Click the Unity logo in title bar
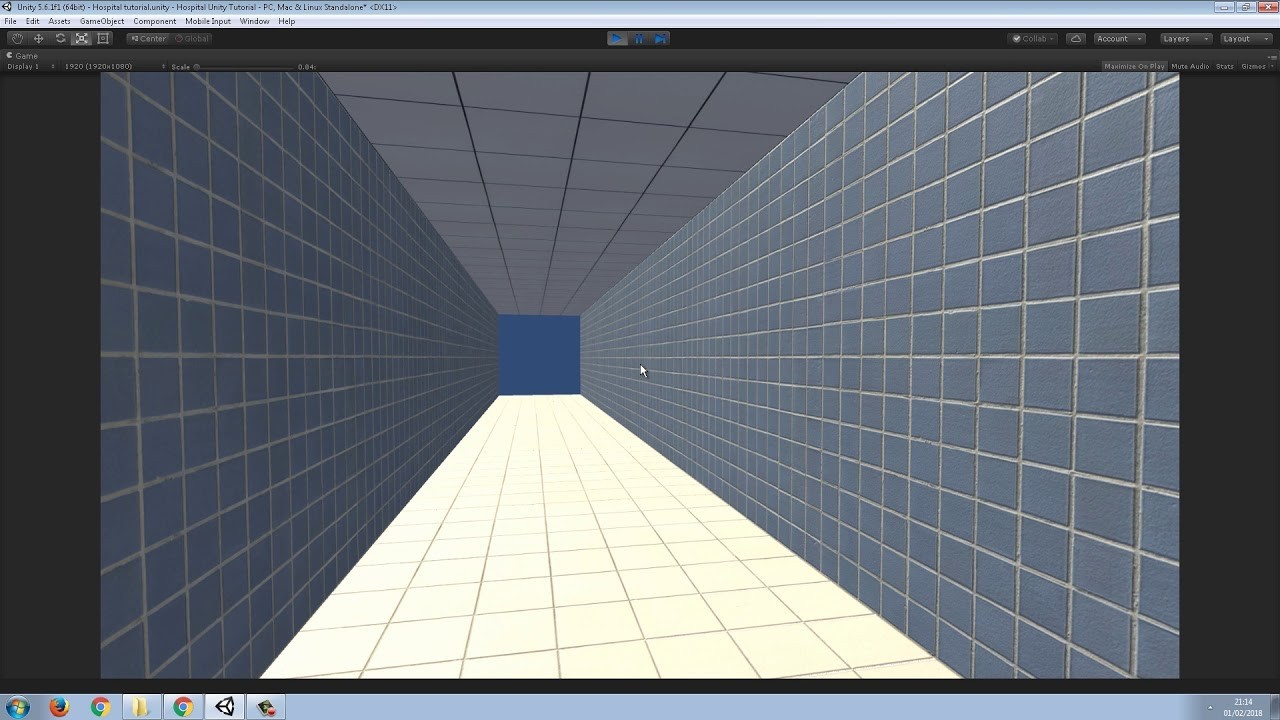Viewport: 1280px width, 720px height. click(x=8, y=7)
